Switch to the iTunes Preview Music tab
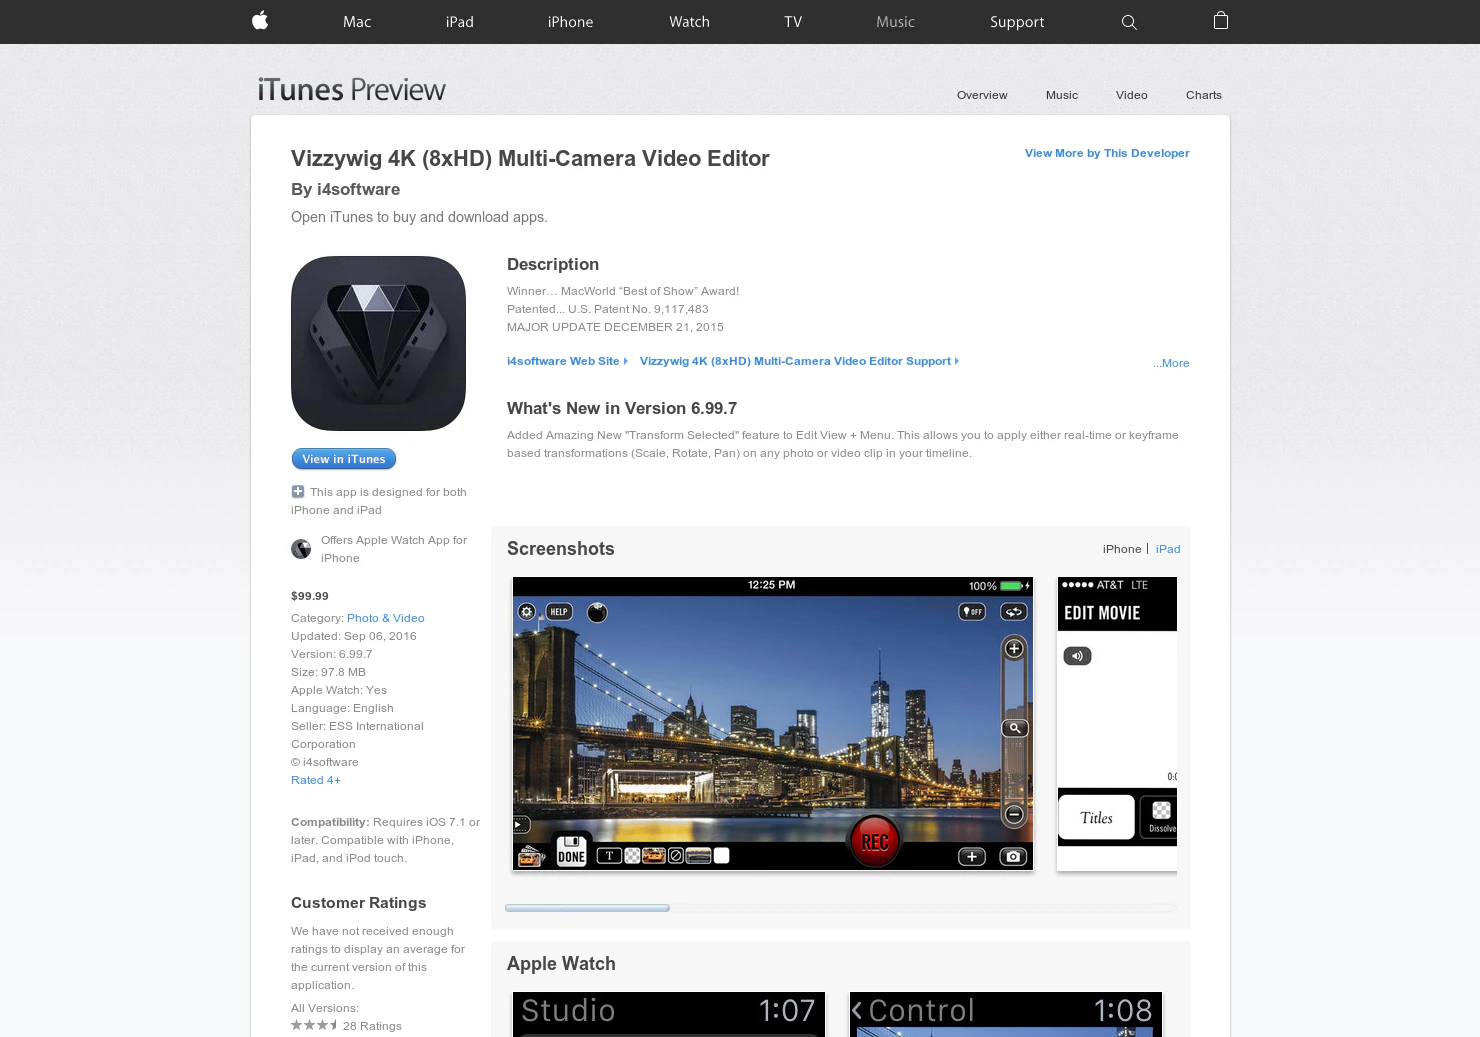Viewport: 1480px width, 1037px height. pos(1062,95)
